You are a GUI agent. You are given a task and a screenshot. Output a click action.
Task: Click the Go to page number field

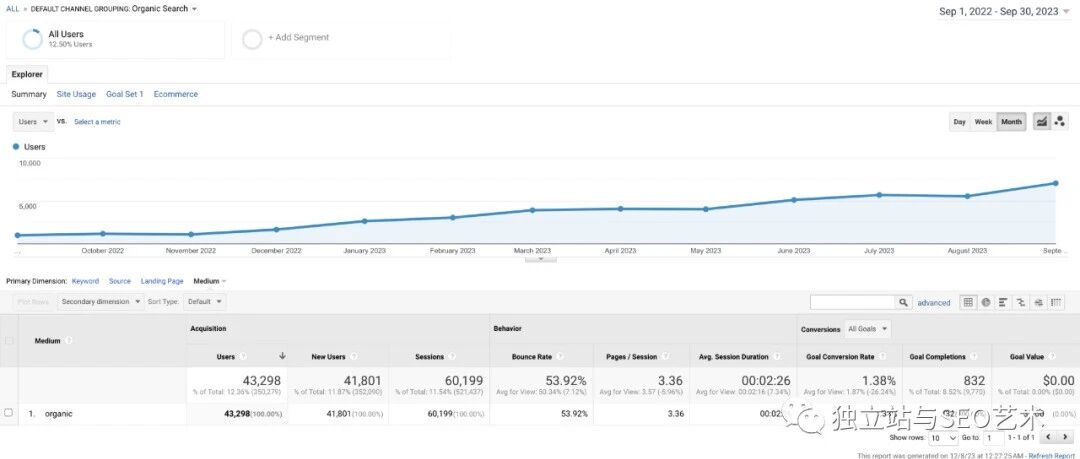[993, 438]
